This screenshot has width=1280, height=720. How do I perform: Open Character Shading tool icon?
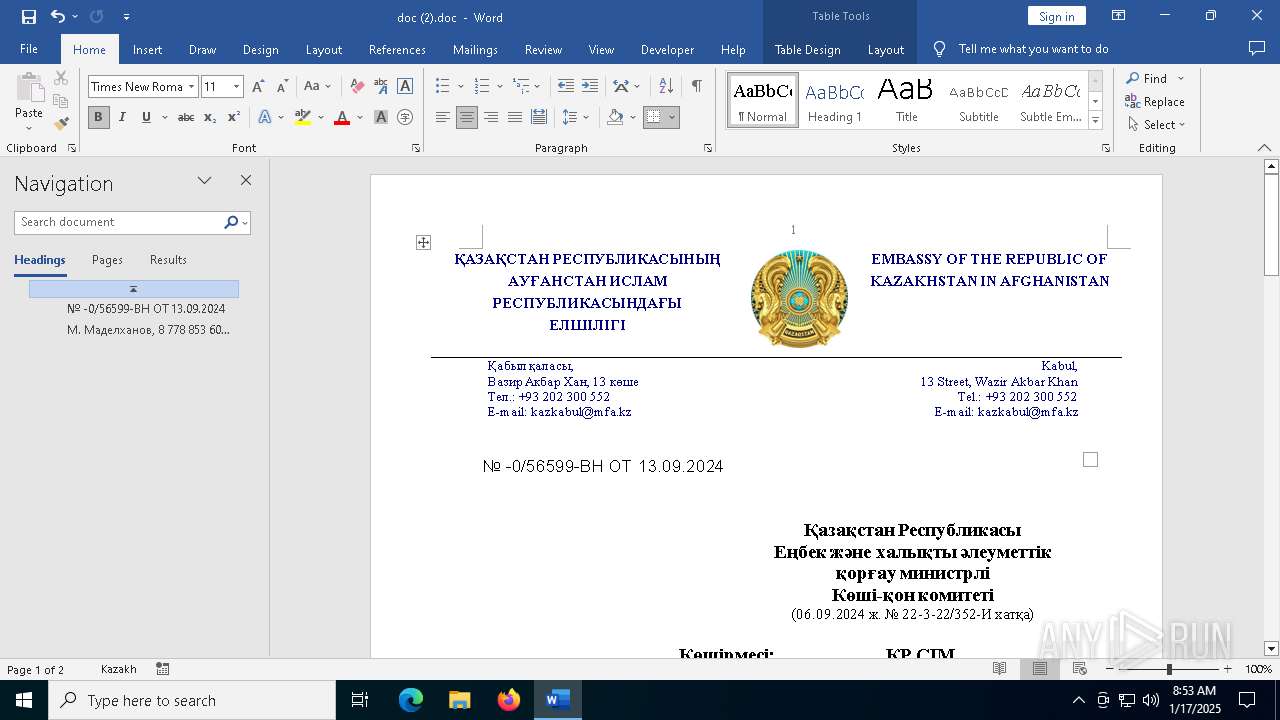pos(381,117)
